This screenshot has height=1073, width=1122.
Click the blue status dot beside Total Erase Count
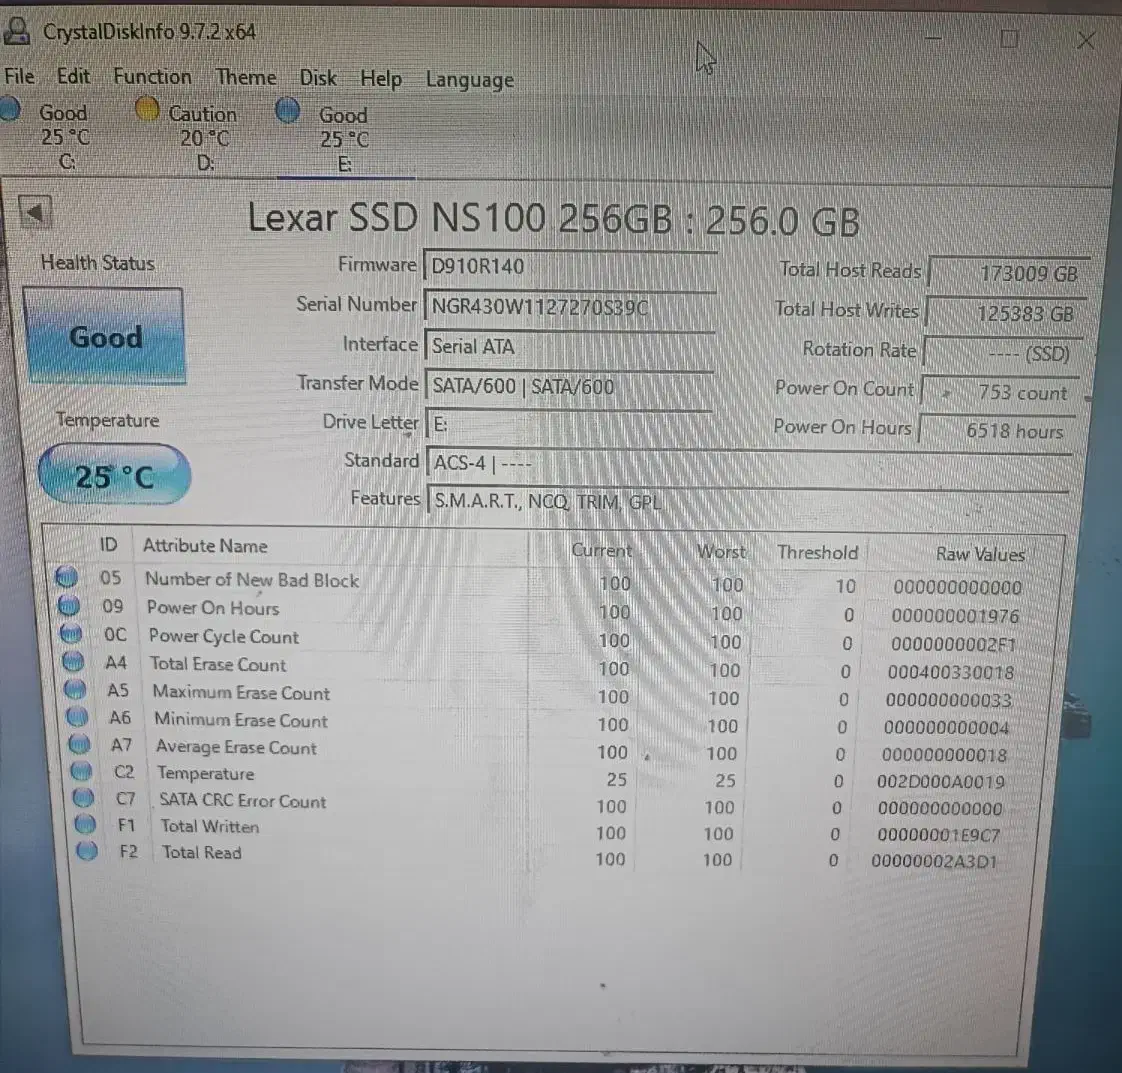70,661
